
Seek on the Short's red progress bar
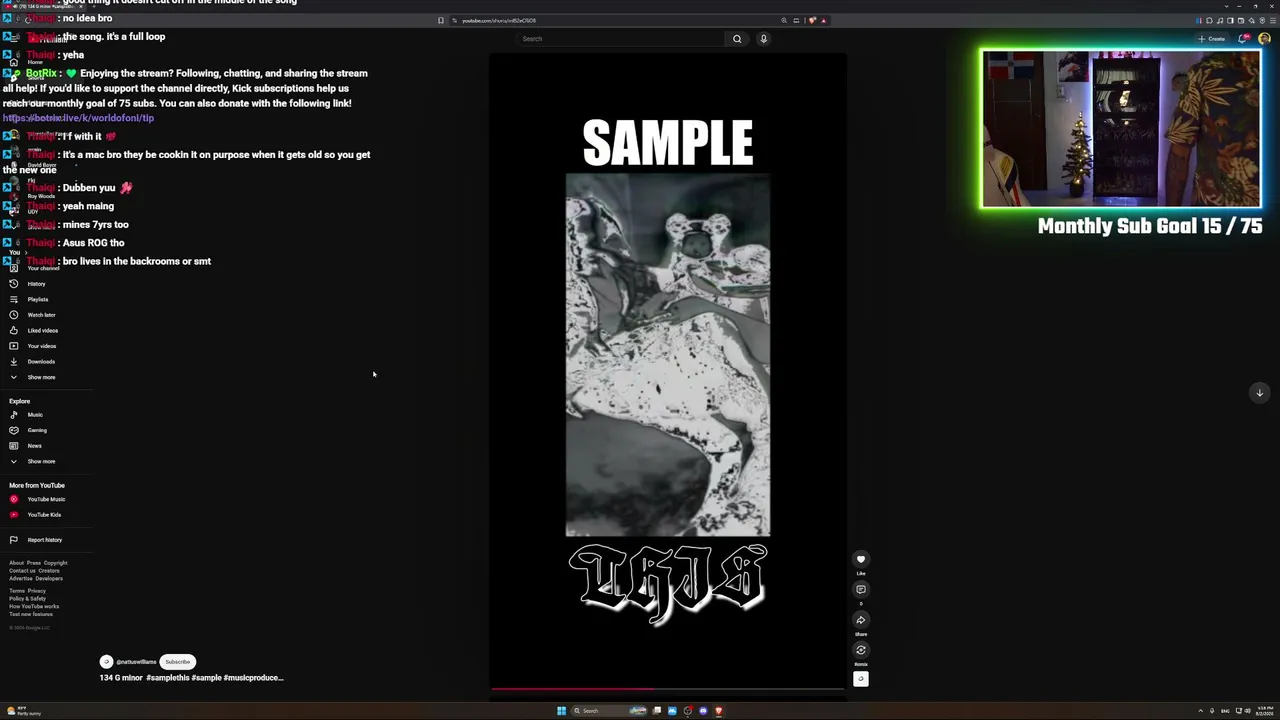668,689
